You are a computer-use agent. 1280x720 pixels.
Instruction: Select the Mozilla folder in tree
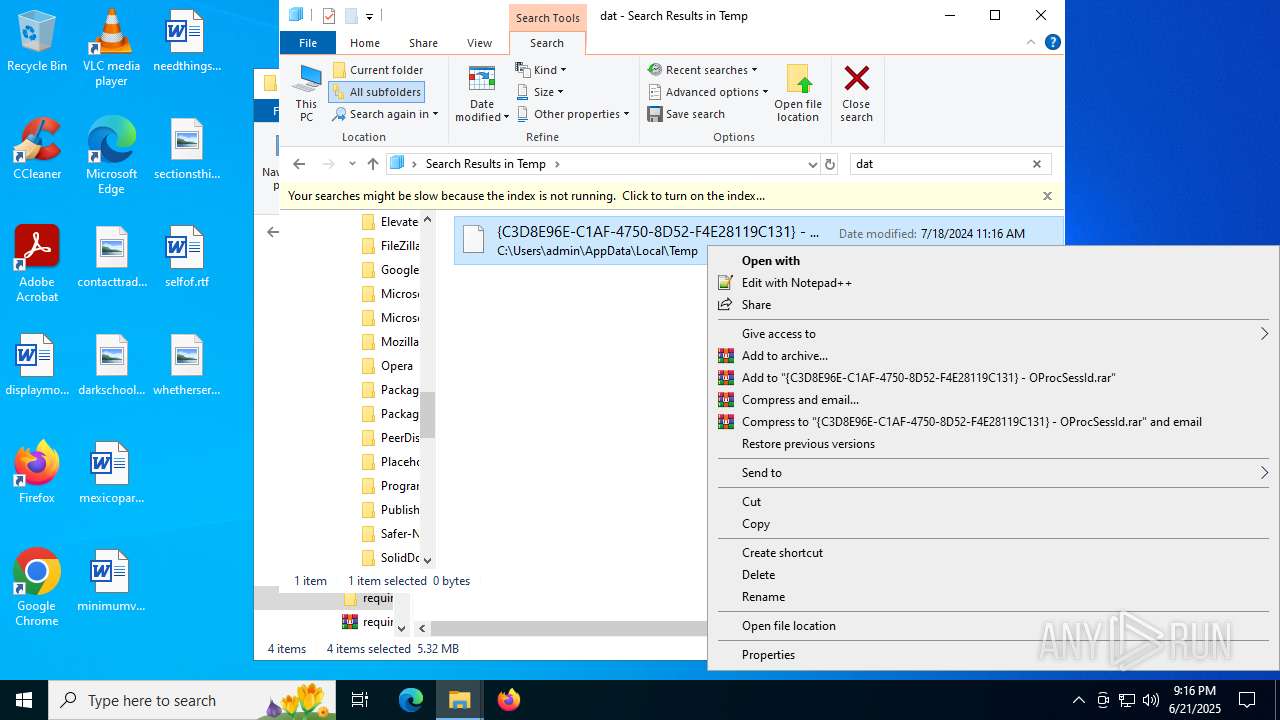(390, 342)
